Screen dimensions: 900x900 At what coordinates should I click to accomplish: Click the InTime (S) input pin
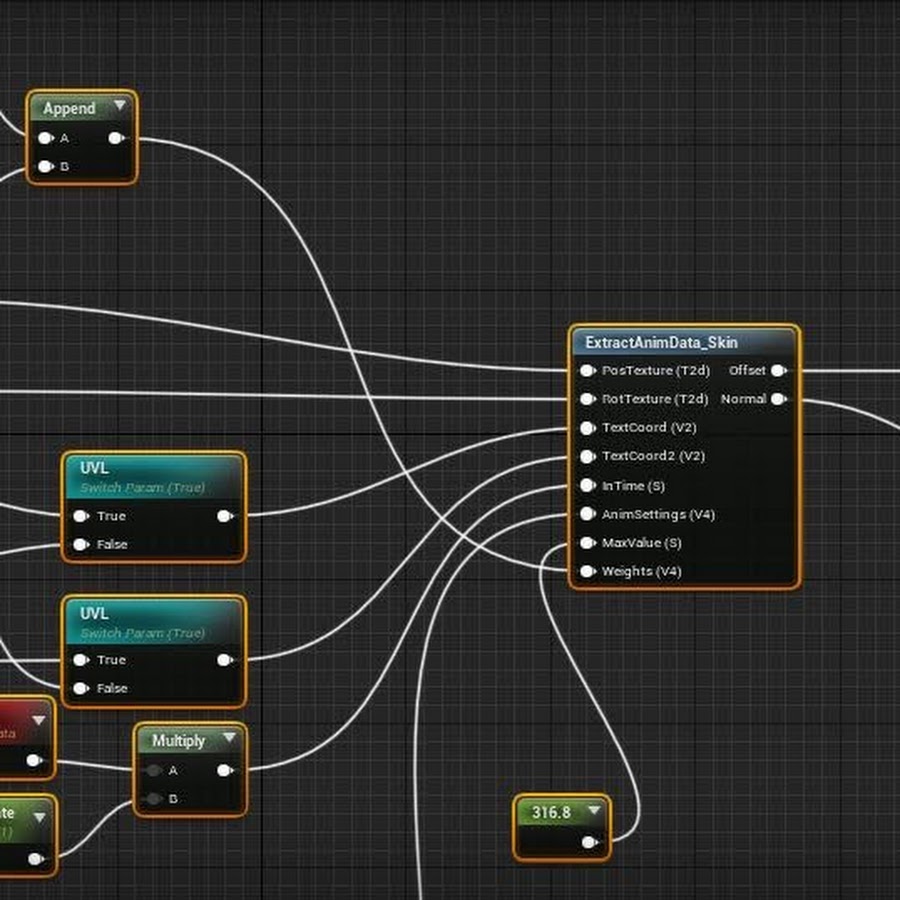587,486
